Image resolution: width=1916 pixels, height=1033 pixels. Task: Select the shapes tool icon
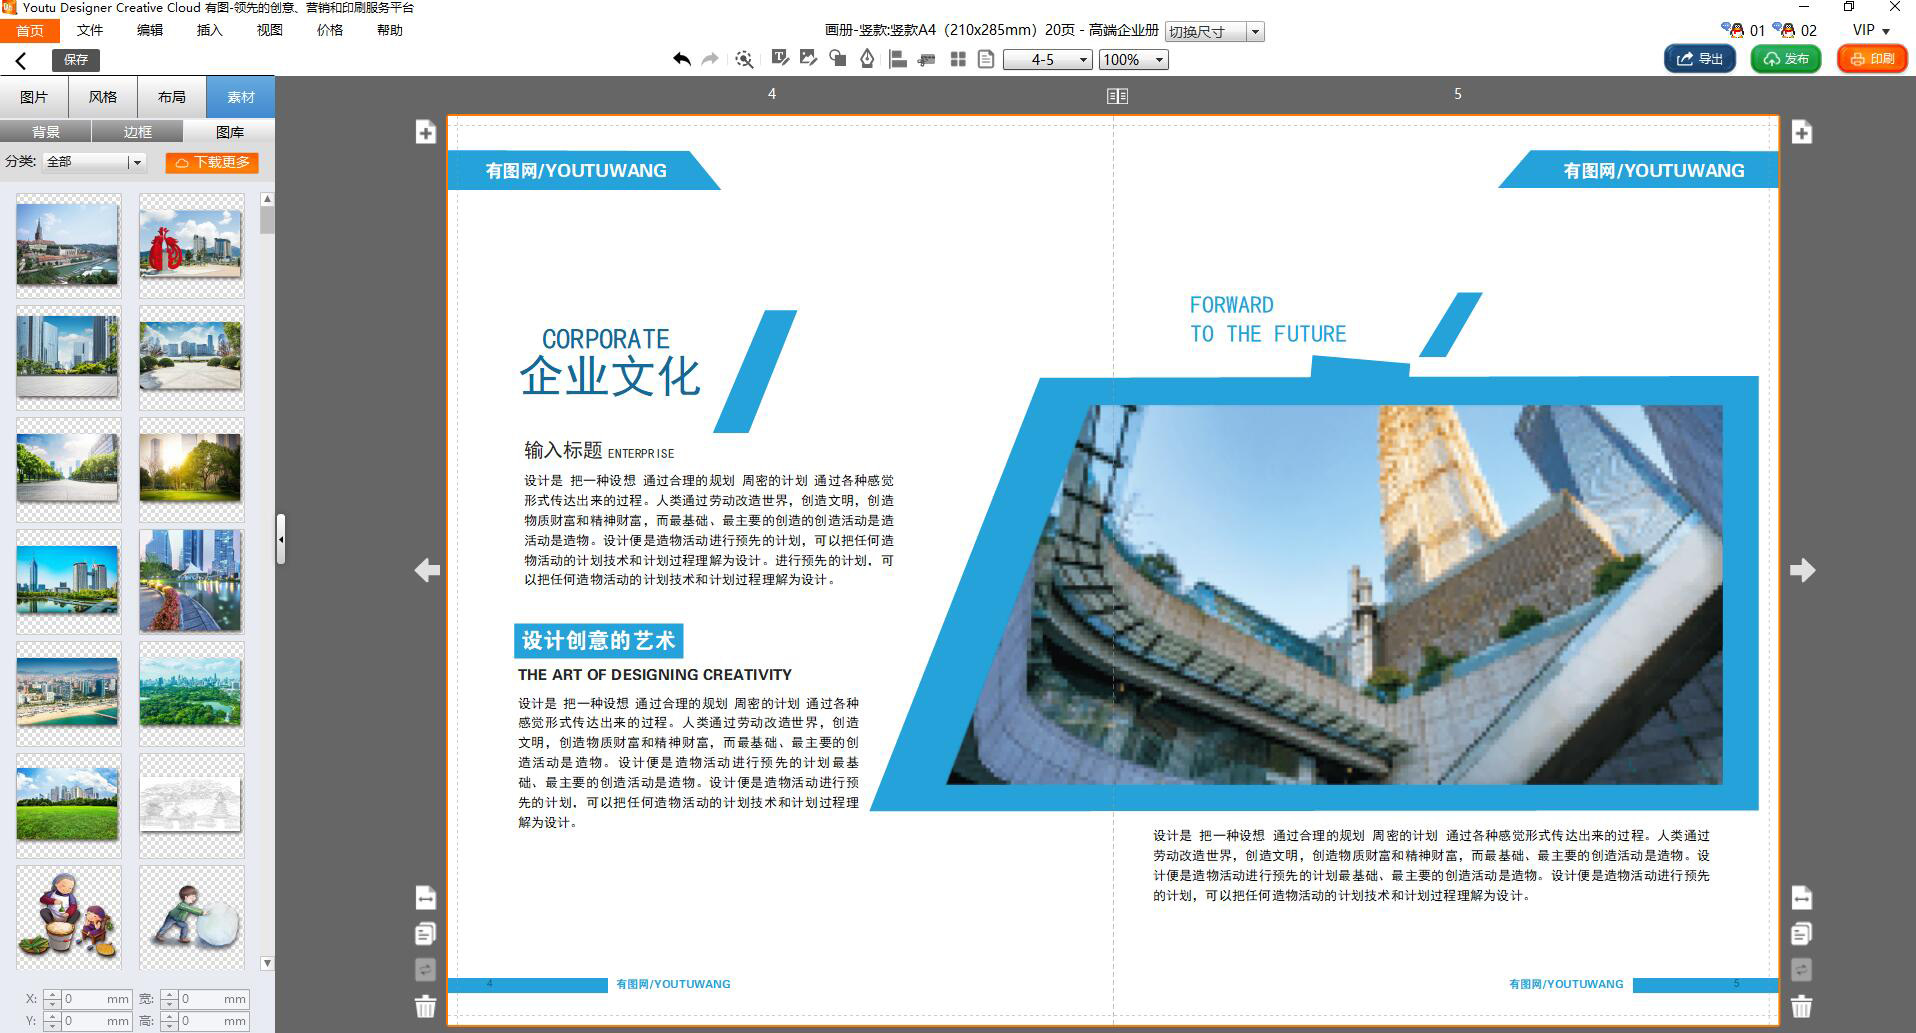(x=838, y=59)
